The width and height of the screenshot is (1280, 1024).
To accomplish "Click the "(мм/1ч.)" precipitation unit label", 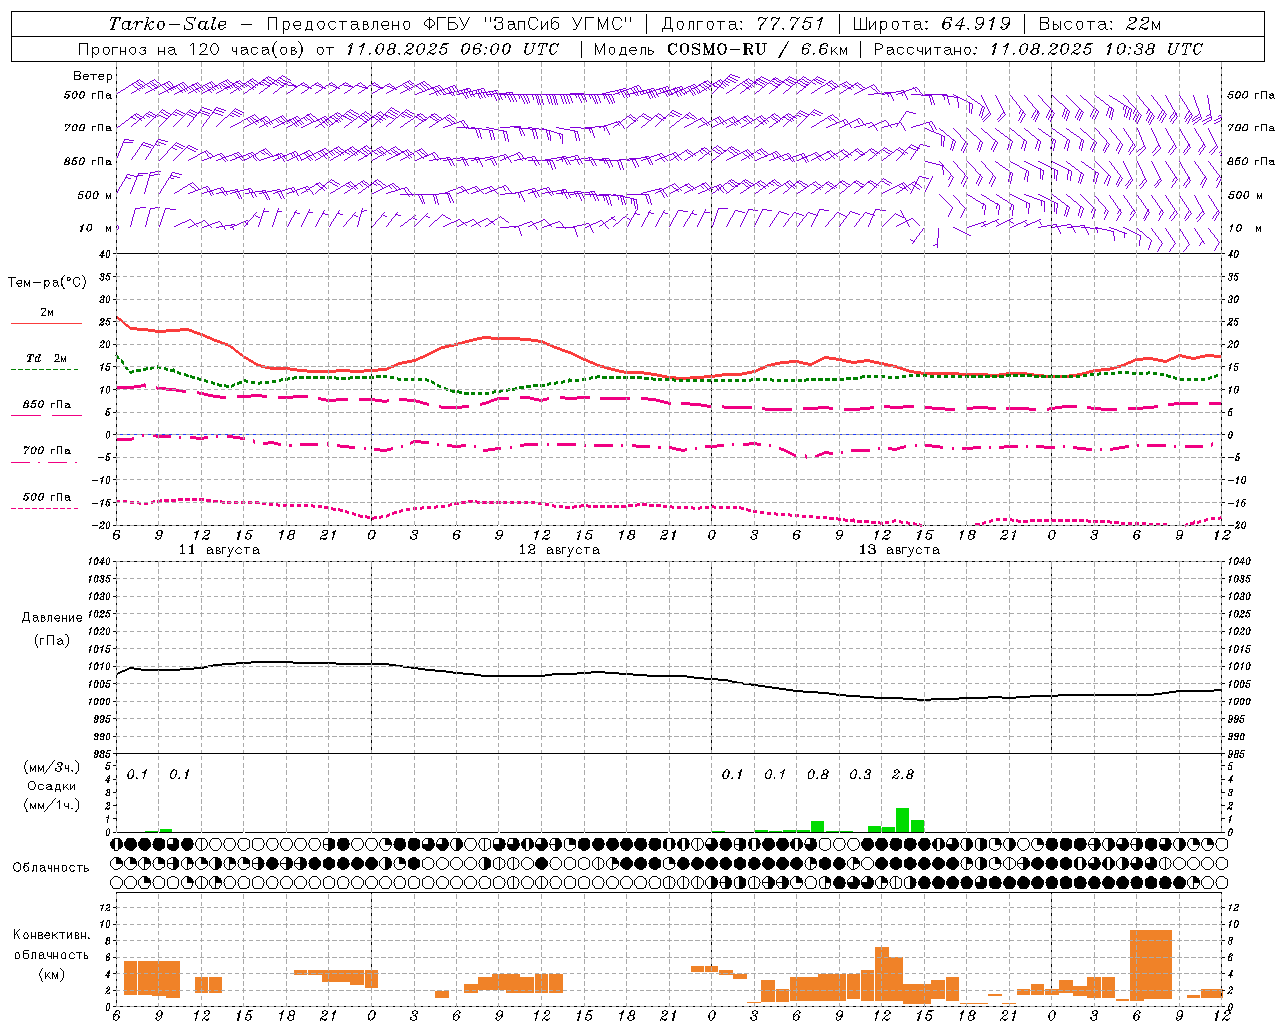I will (x=51, y=805).
